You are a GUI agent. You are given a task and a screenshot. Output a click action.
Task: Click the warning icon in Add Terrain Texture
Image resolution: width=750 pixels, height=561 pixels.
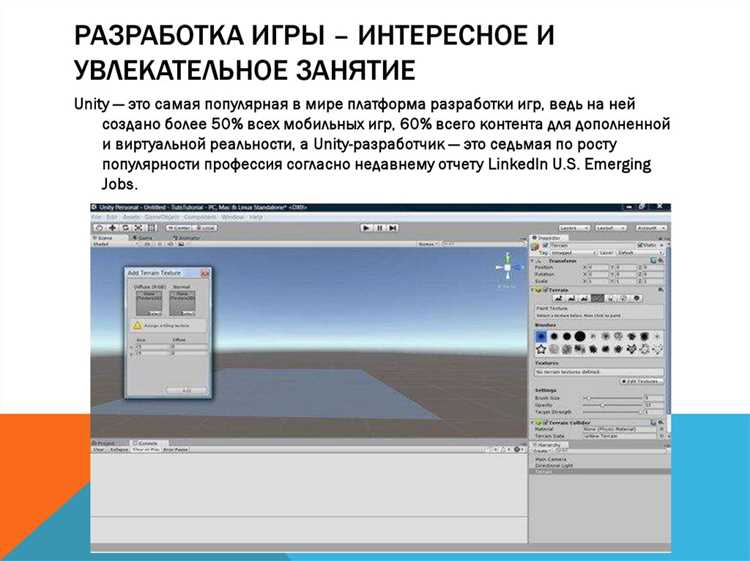pyautogui.click(x=137, y=325)
